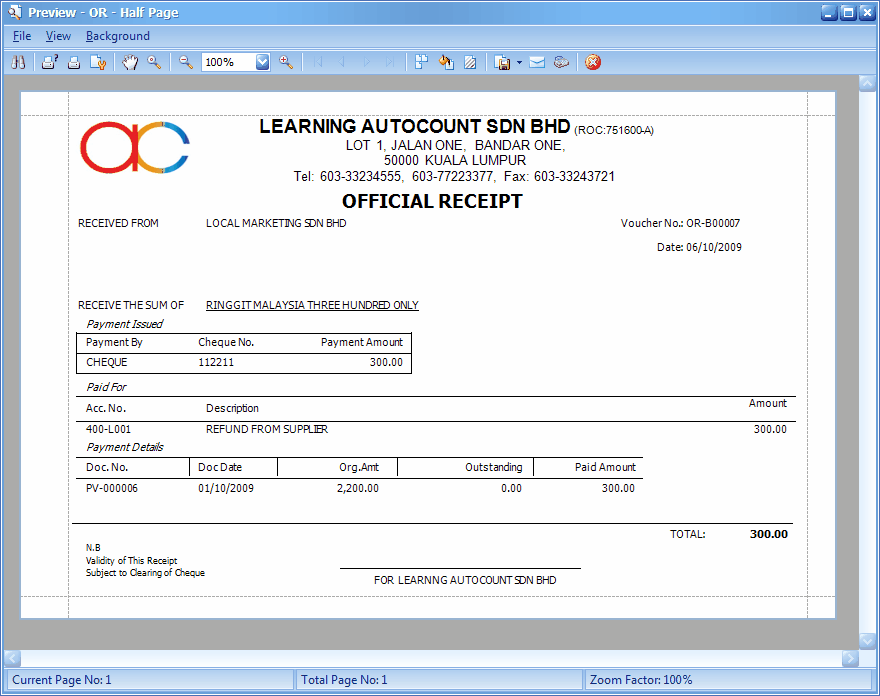Click the paint bucket Background Color icon

[446, 62]
